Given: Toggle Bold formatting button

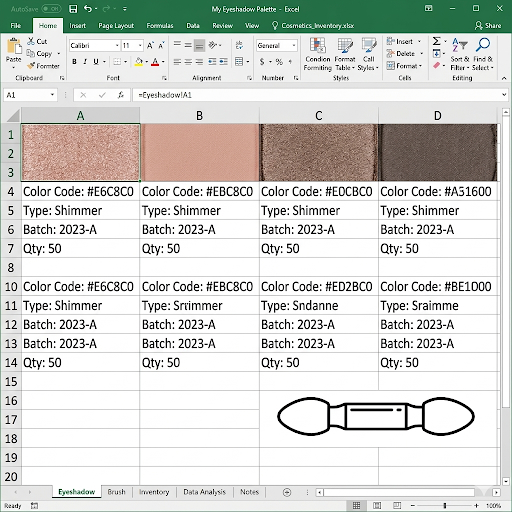Looking at the screenshot, I should pyautogui.click(x=74, y=62).
